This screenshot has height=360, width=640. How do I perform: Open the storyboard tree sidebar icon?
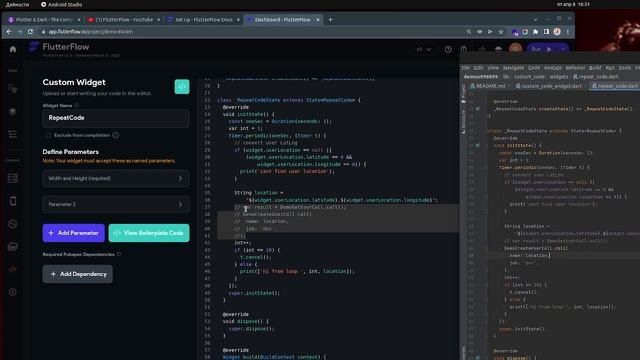(13, 134)
